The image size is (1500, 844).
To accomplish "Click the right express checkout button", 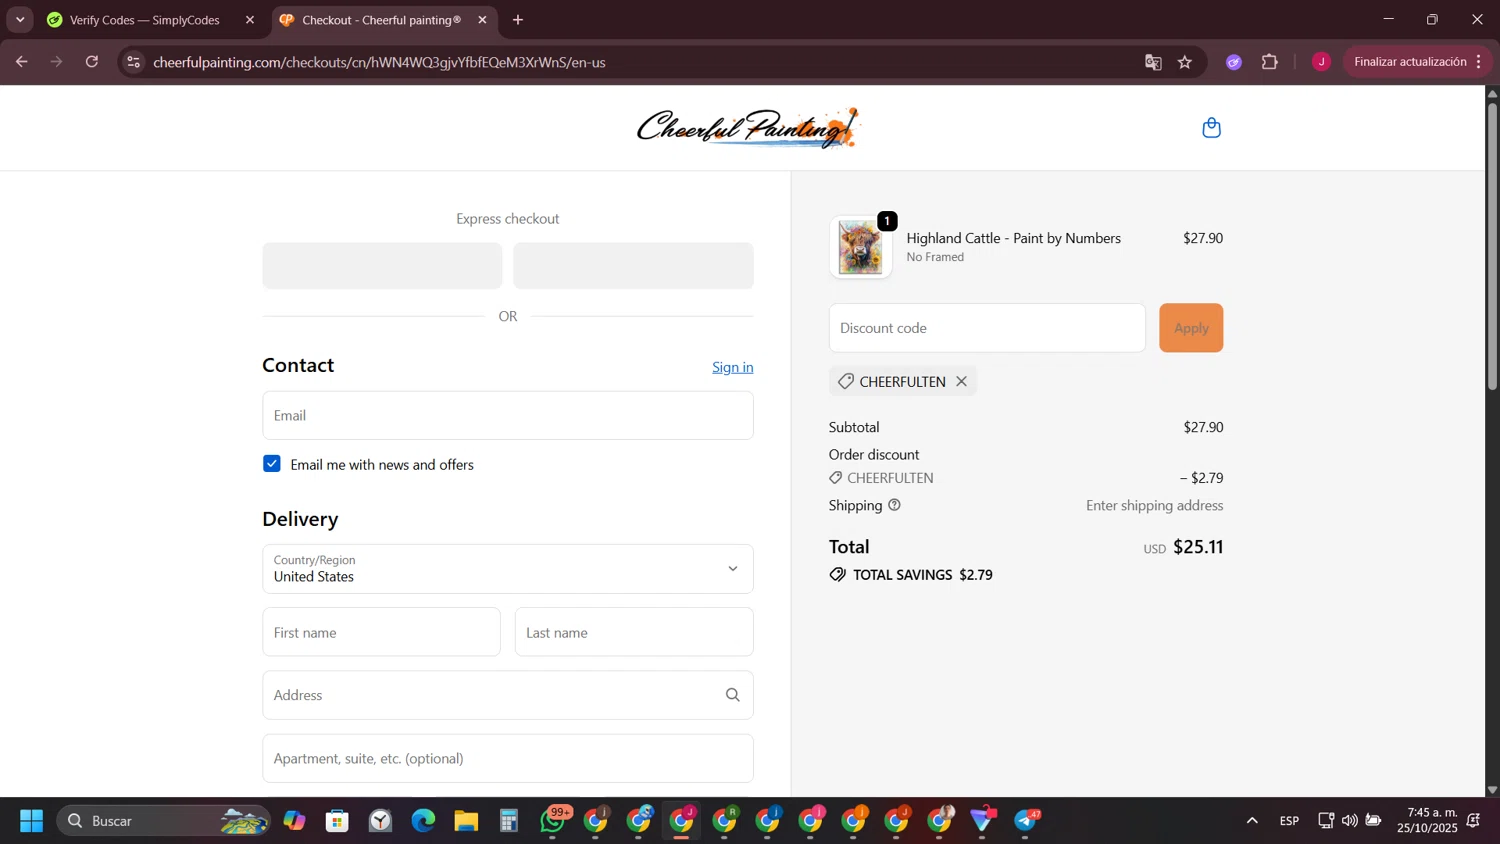I will point(633,266).
